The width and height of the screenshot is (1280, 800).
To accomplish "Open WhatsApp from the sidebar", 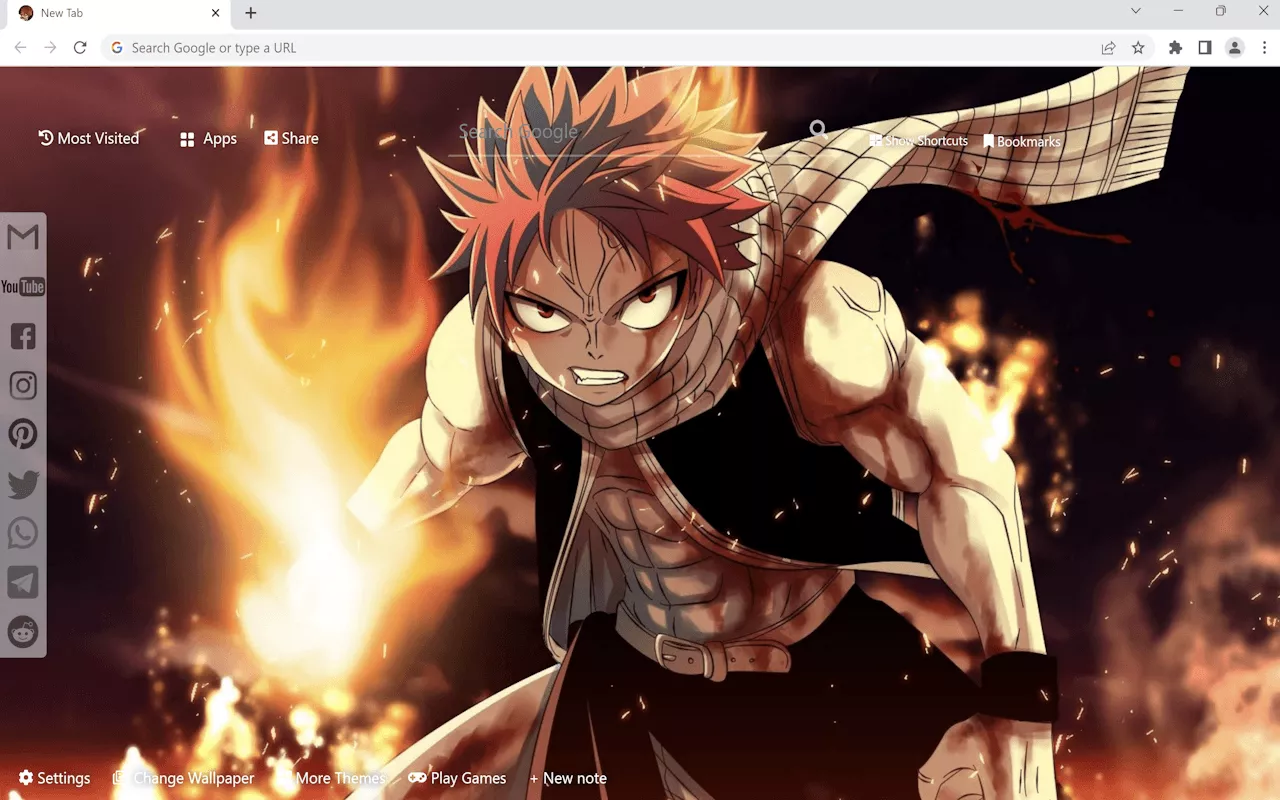I will (x=23, y=533).
